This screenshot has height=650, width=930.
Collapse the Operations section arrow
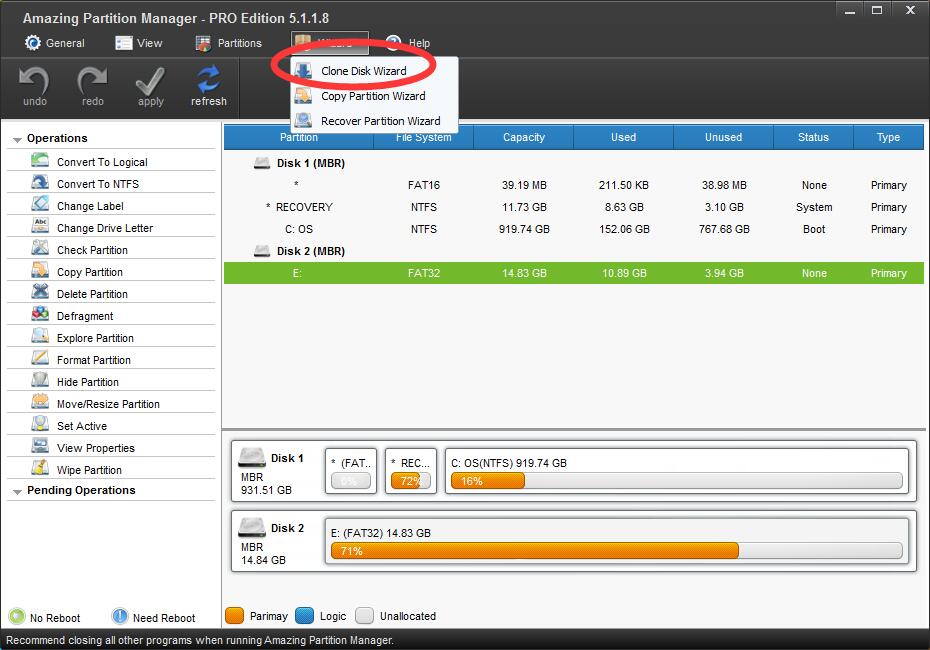(x=17, y=139)
